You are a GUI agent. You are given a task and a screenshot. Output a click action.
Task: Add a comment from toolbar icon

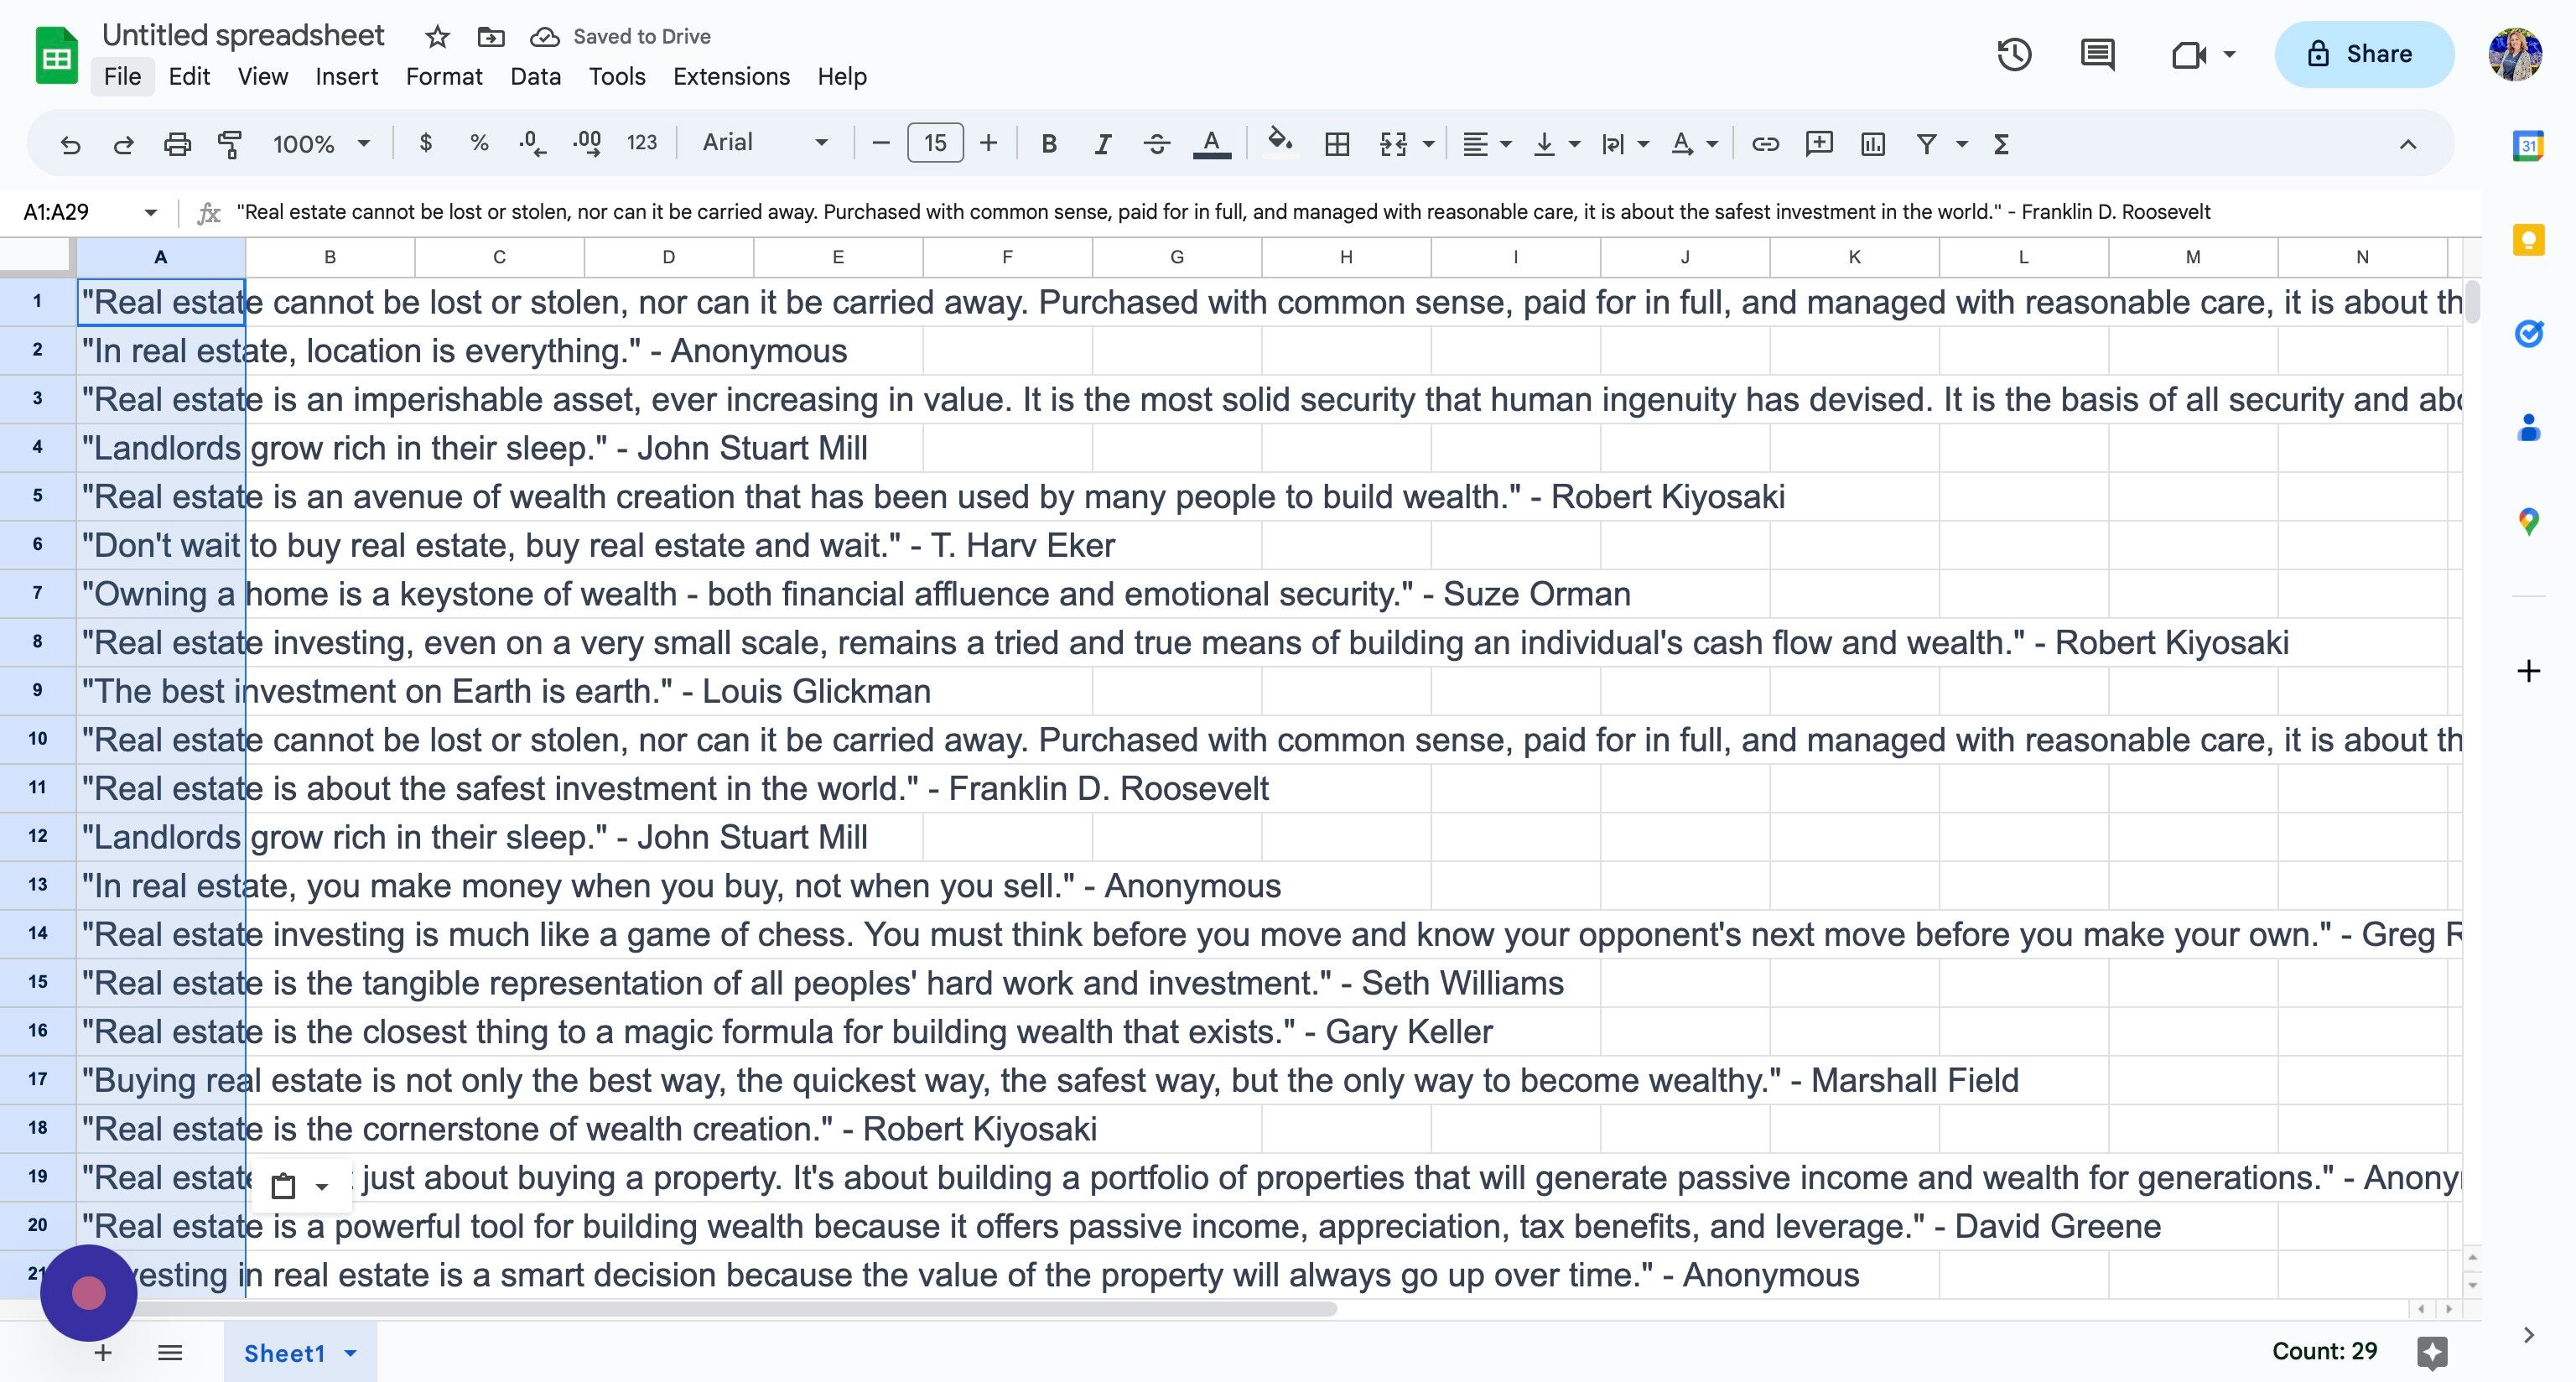point(1819,144)
